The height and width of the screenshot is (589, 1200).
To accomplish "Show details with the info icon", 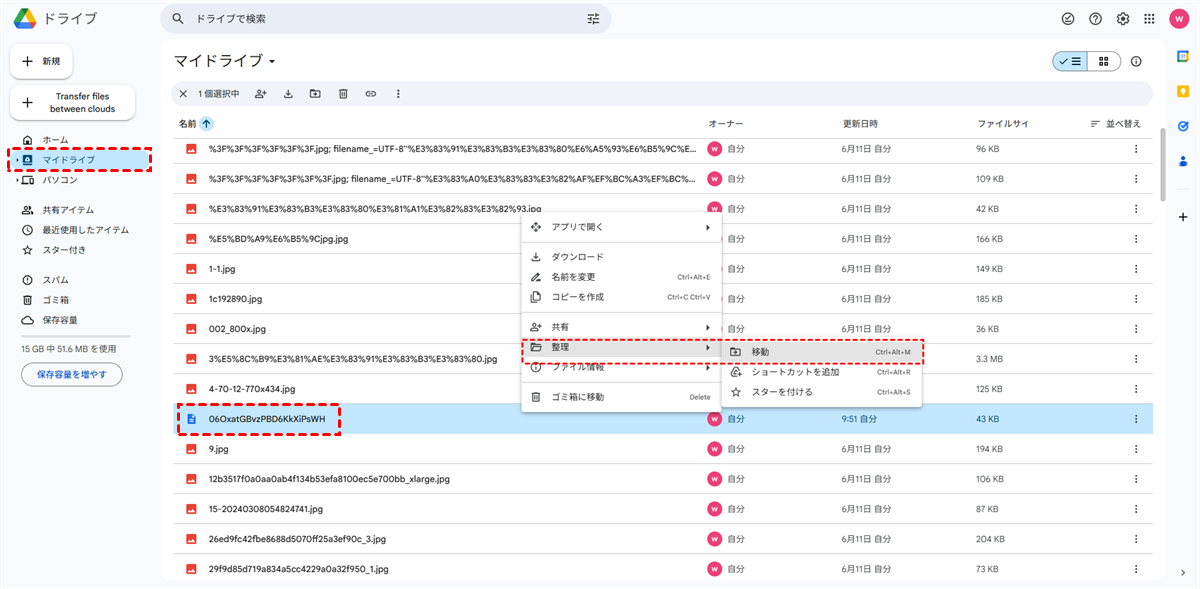I will (x=1136, y=62).
